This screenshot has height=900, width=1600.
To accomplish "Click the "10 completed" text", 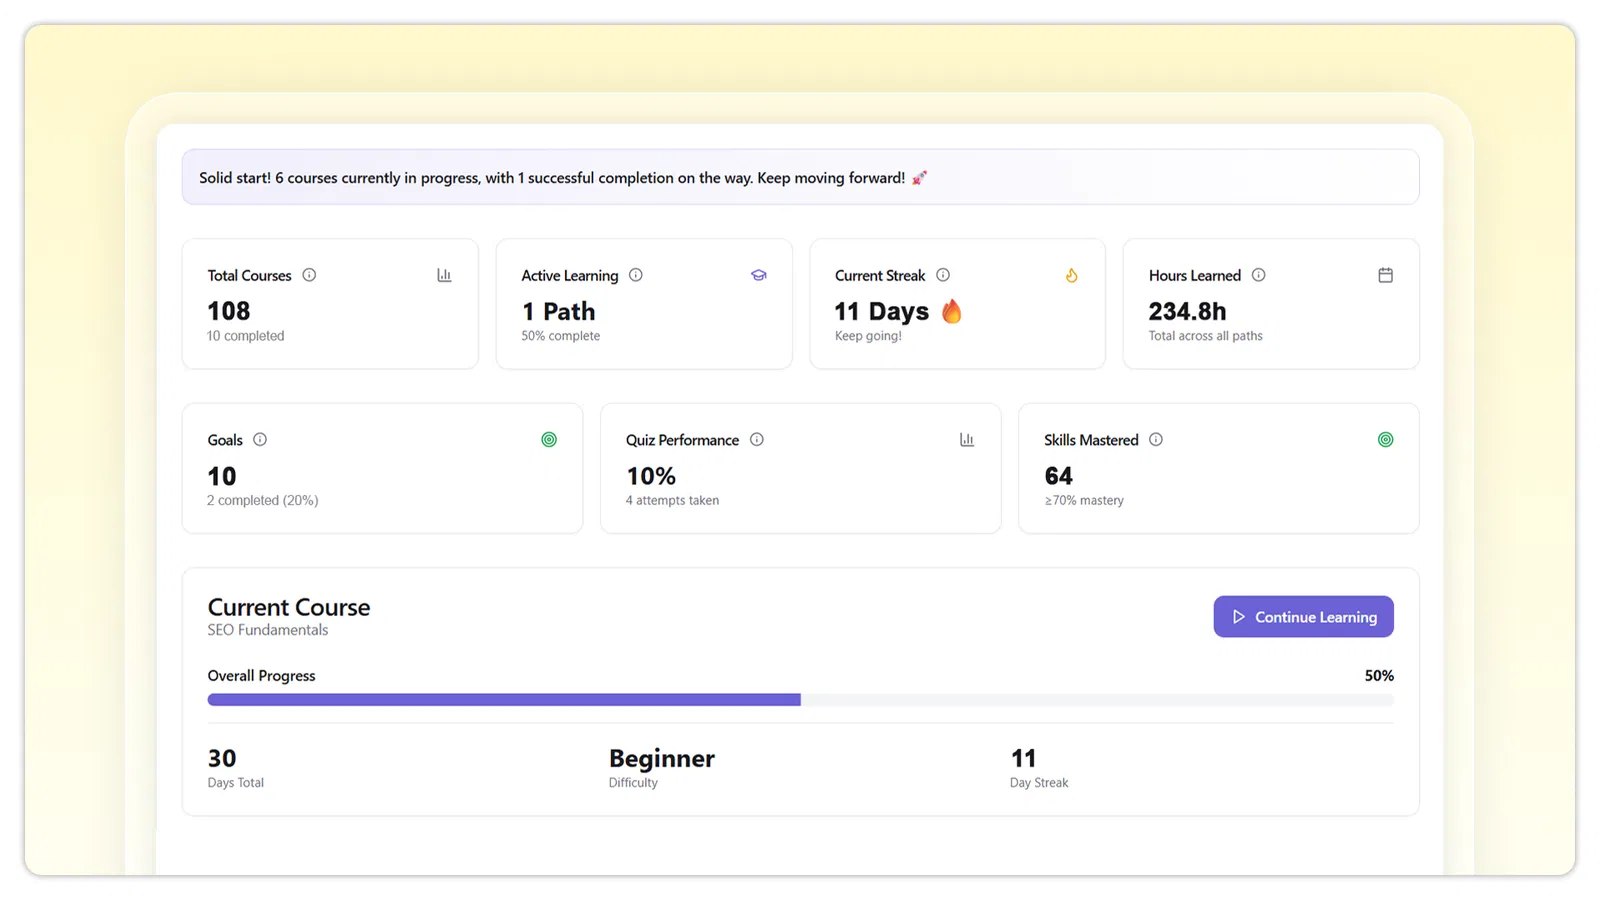I will [246, 336].
